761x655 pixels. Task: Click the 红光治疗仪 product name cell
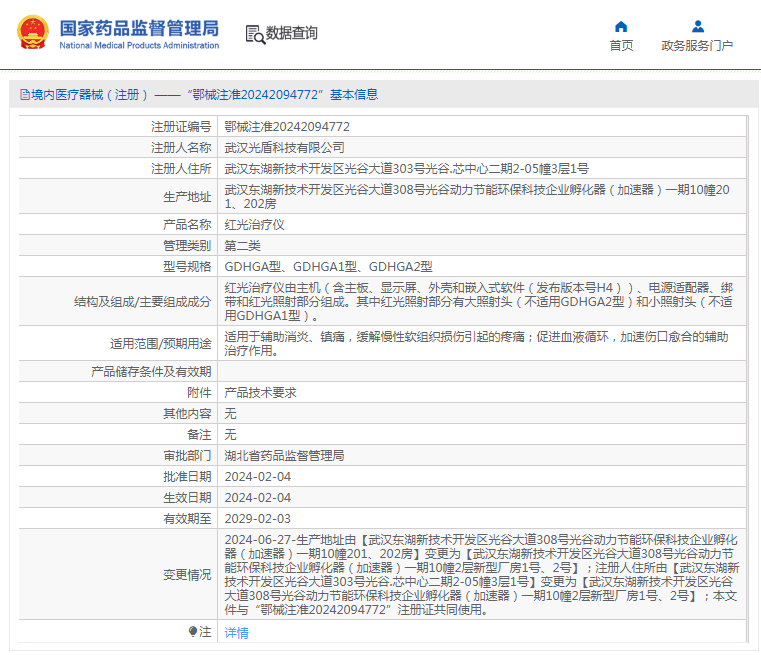pos(482,225)
